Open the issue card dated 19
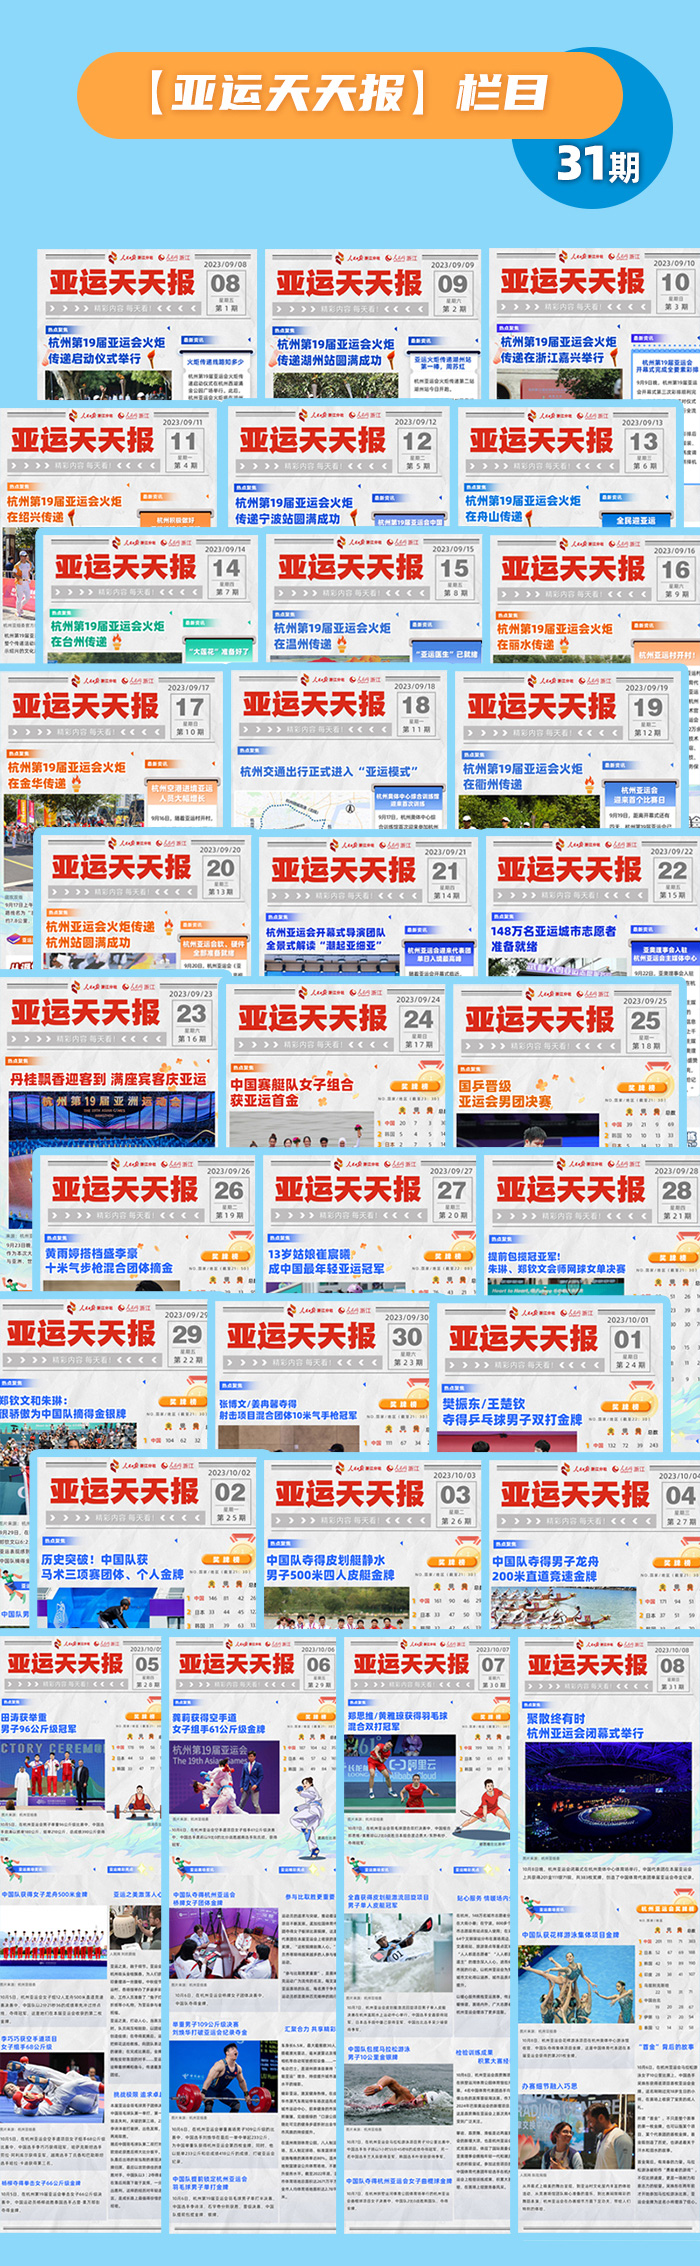 point(570,750)
